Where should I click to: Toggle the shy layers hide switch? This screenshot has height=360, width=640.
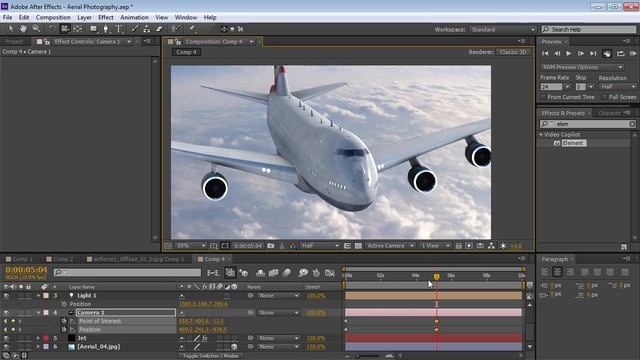260,273
